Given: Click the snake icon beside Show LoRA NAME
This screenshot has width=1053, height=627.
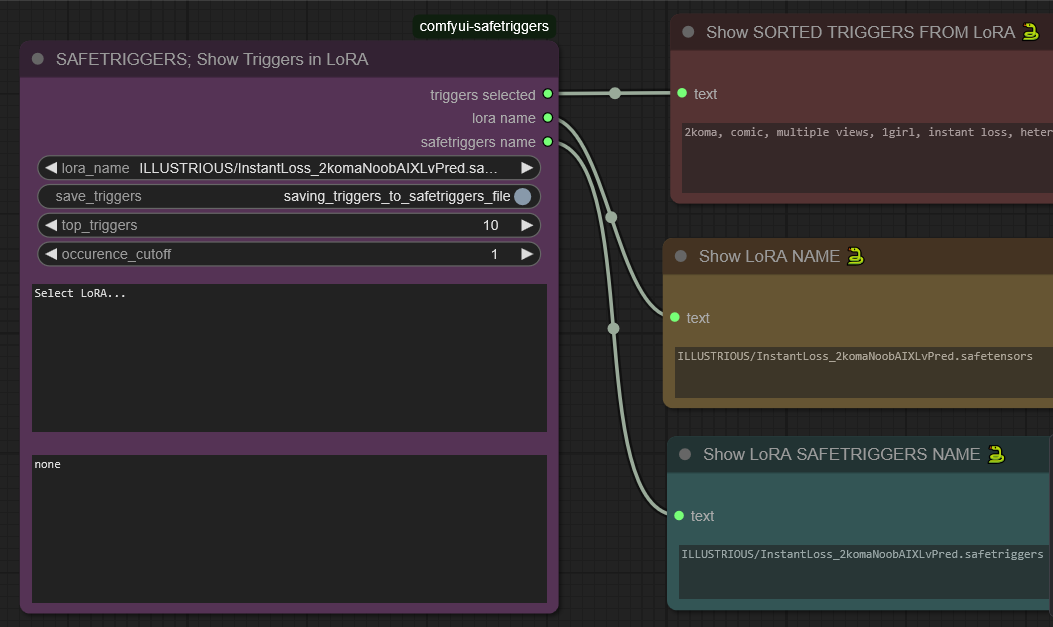Looking at the screenshot, I should [x=855, y=256].
